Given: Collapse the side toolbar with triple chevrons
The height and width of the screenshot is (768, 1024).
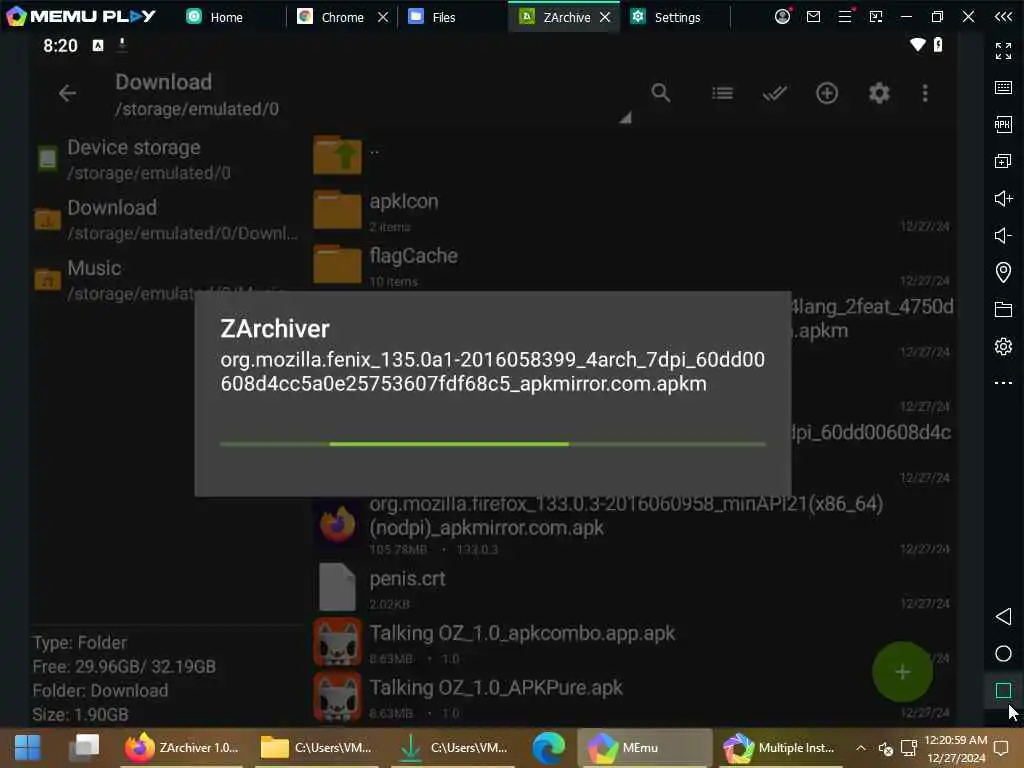Looking at the screenshot, I should point(1003,16).
